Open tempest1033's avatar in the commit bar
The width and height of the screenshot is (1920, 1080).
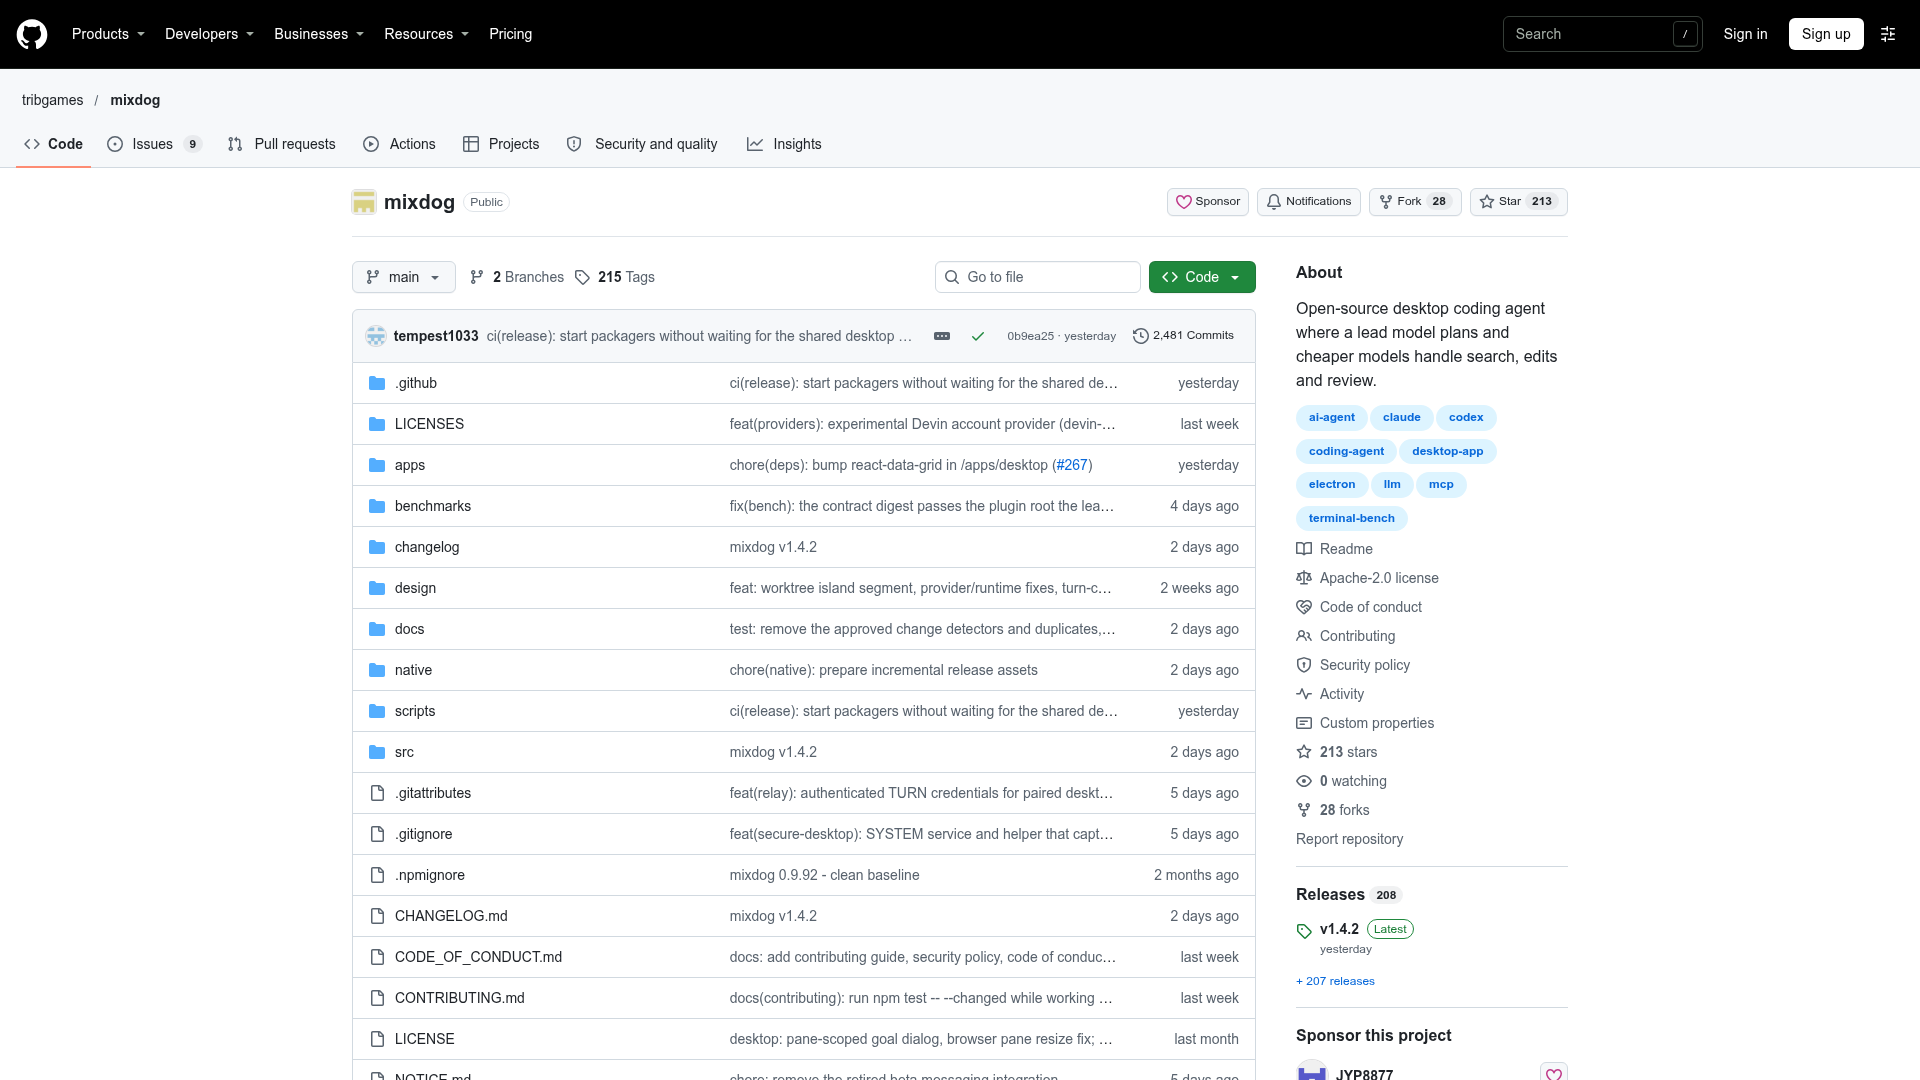pyautogui.click(x=376, y=336)
